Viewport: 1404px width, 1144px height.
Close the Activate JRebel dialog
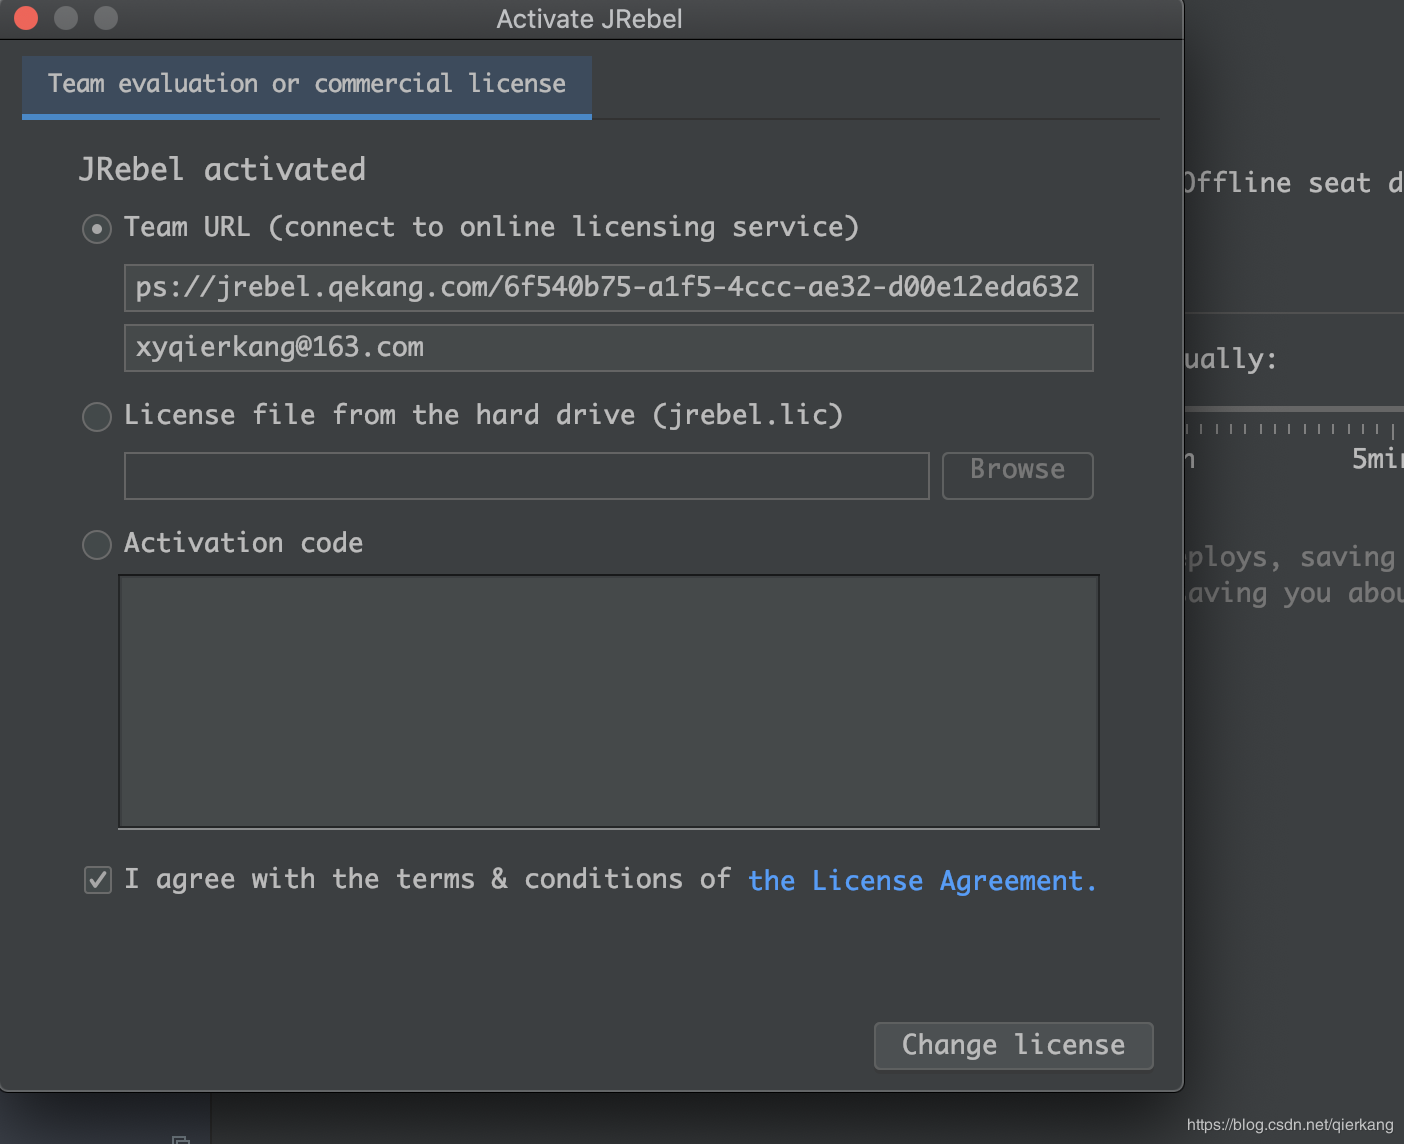pos(26,18)
